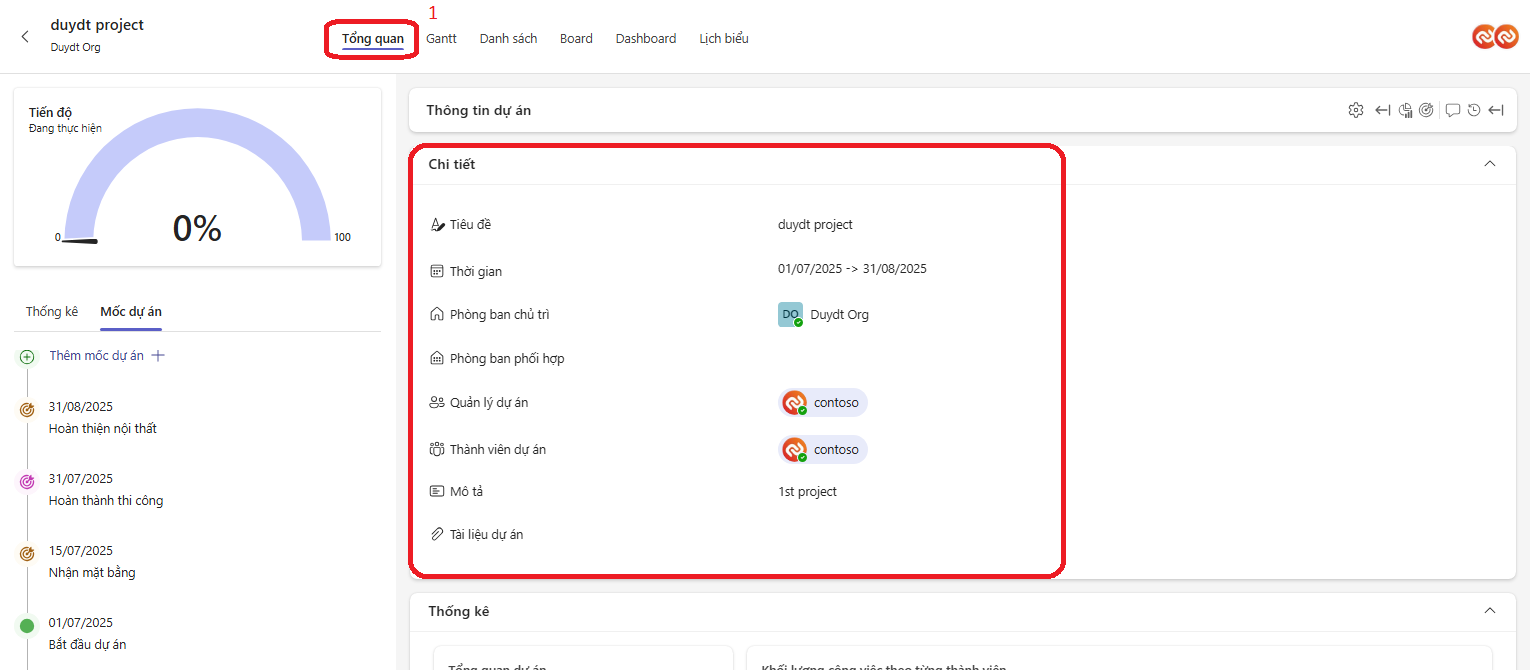The height and width of the screenshot is (670, 1530).
Task: Open the history clock icon
Action: 1474,110
